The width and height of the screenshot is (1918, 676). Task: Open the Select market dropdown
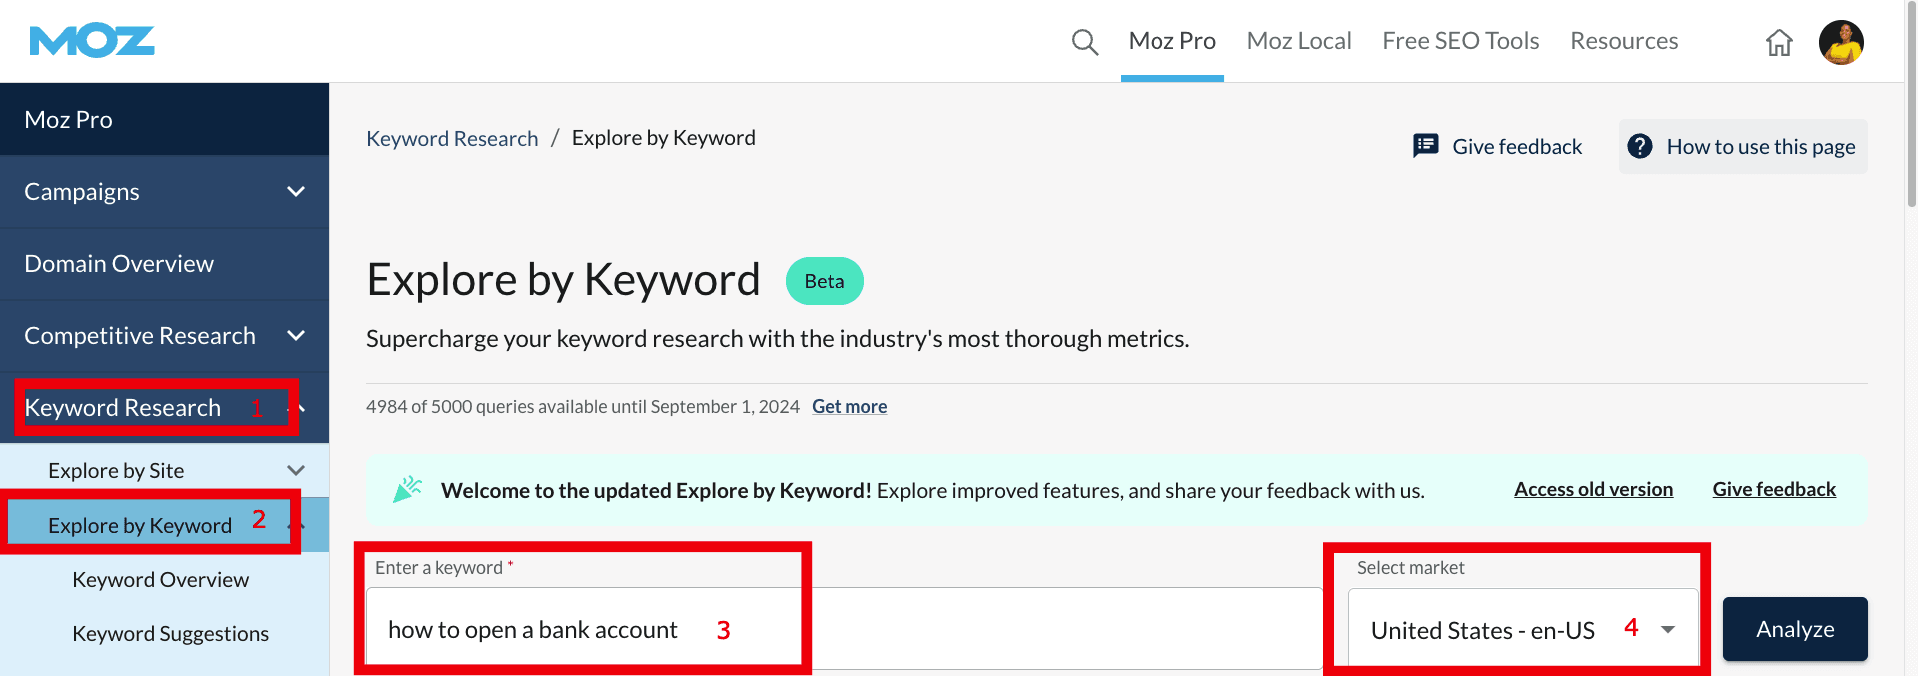click(x=1522, y=630)
